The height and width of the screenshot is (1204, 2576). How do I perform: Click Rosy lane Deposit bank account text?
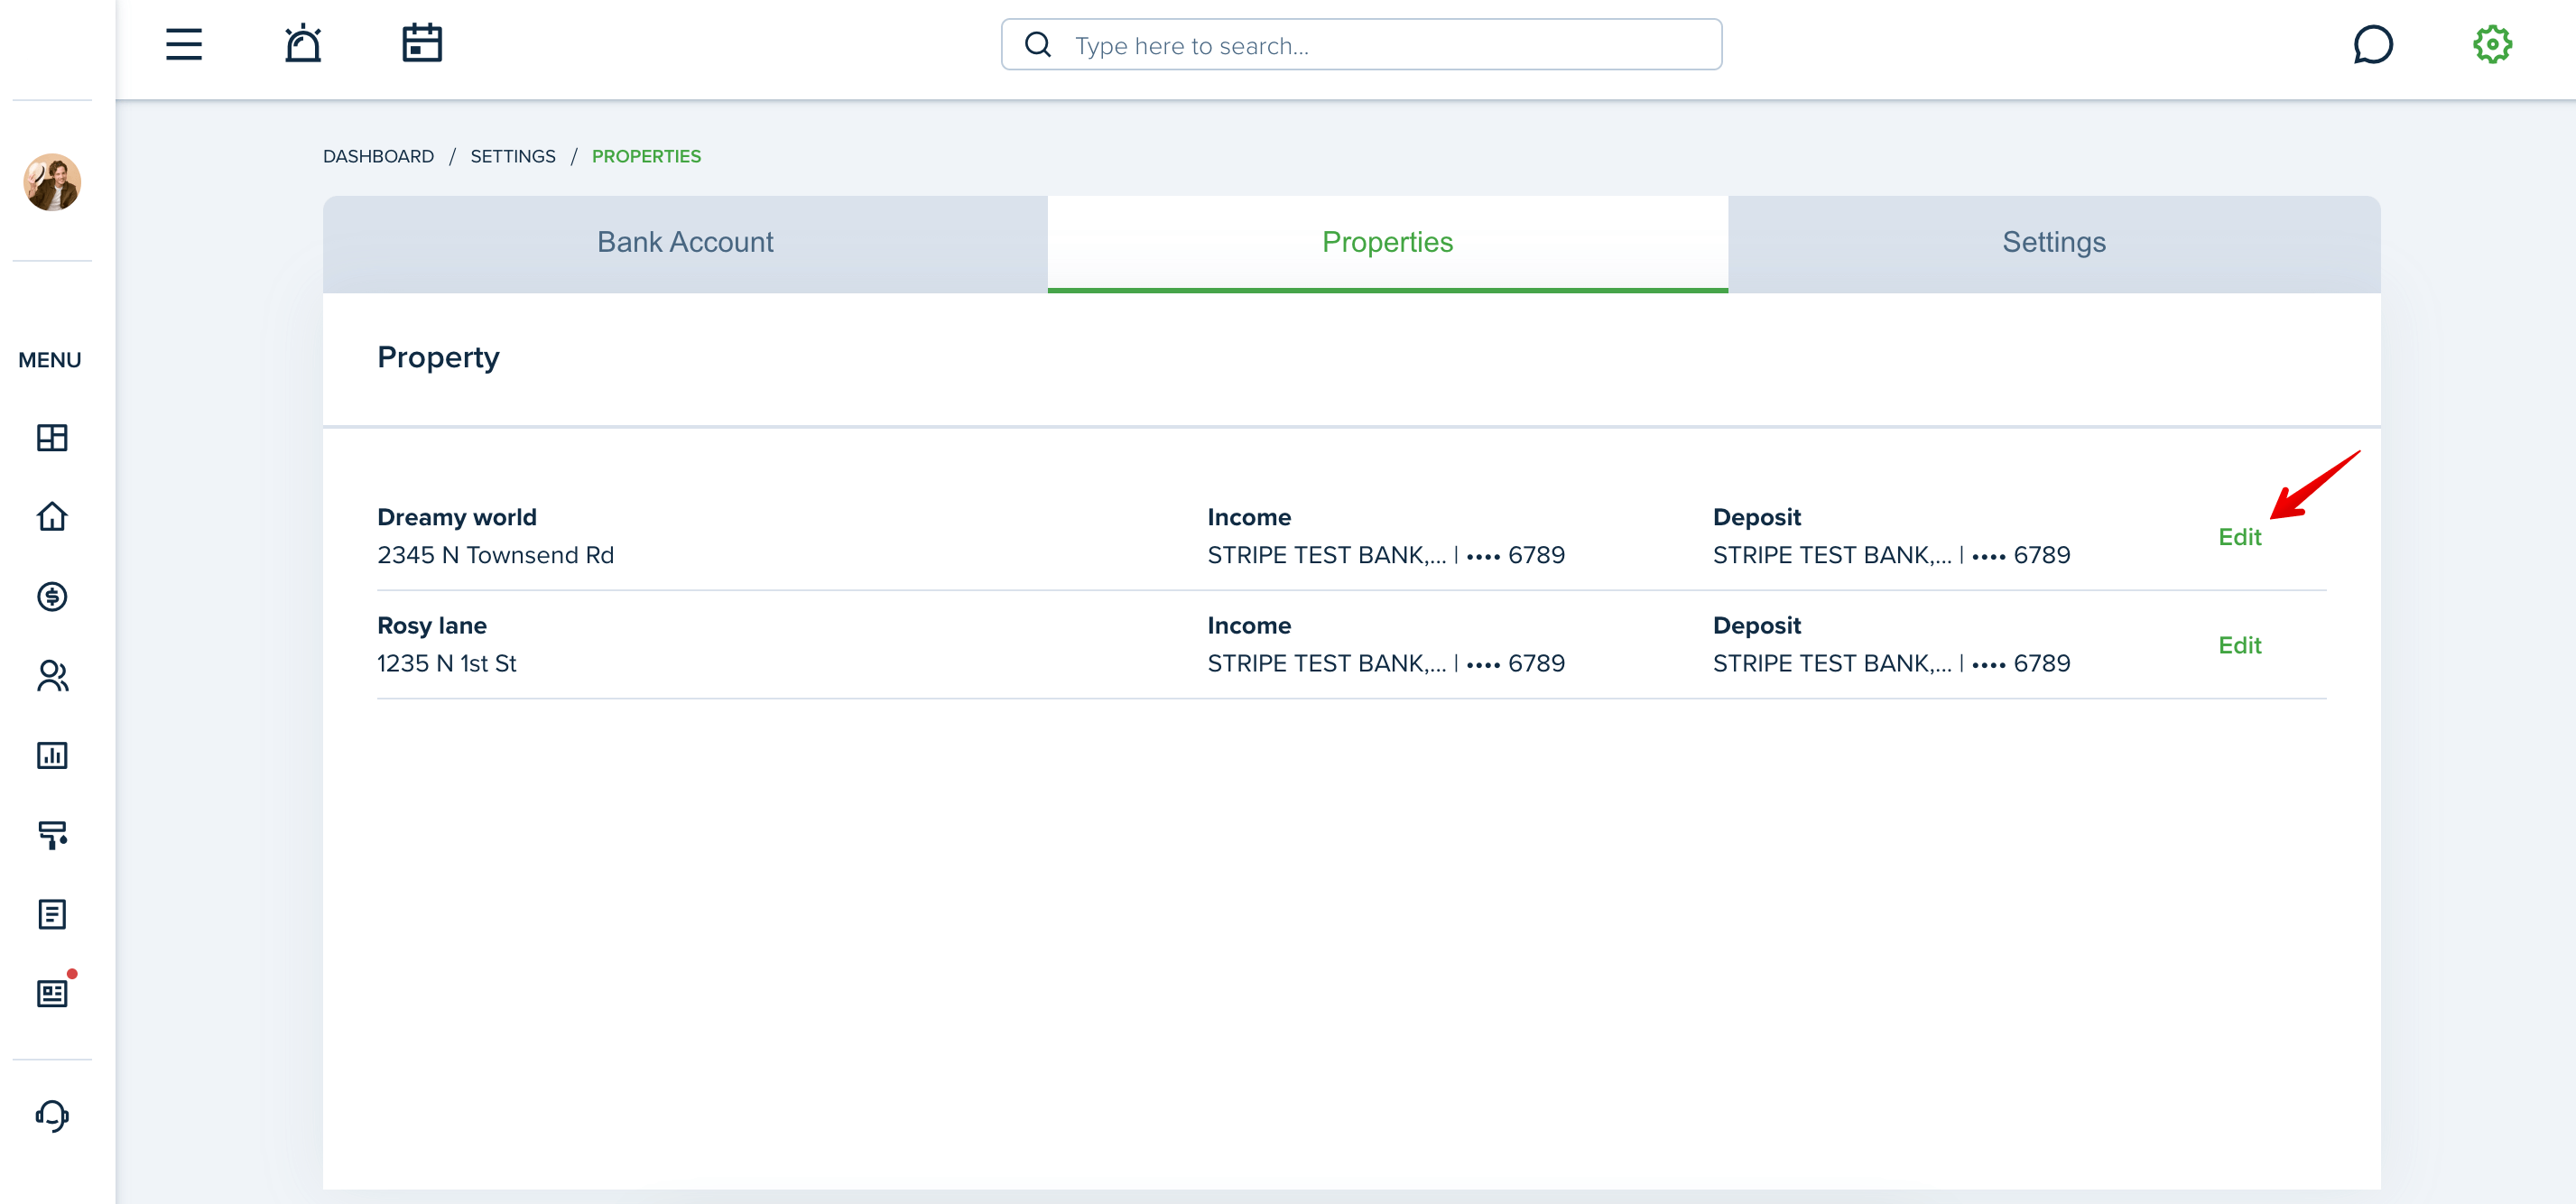(x=1891, y=663)
